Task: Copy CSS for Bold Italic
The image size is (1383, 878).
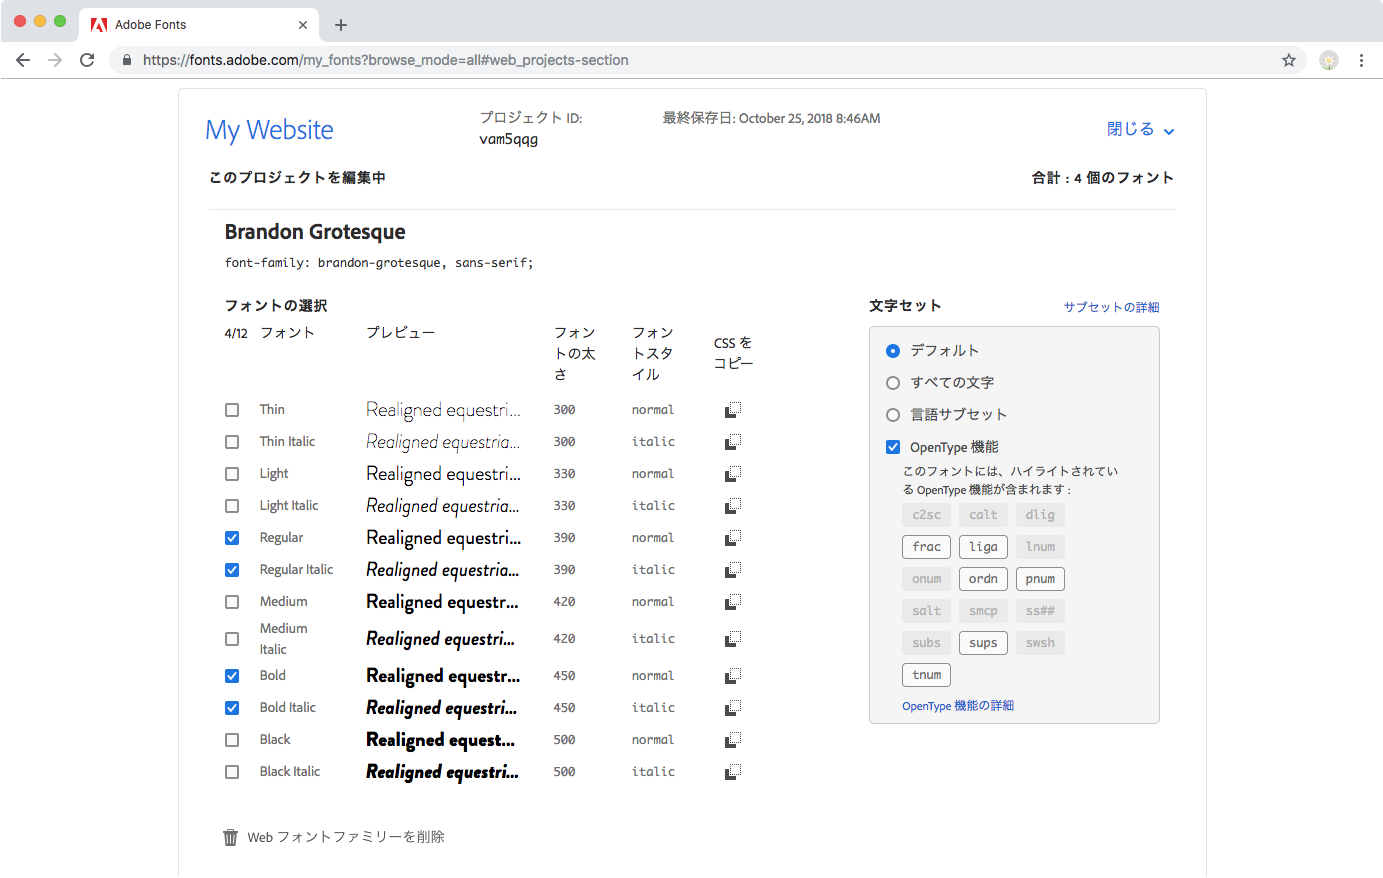Action: click(x=733, y=708)
